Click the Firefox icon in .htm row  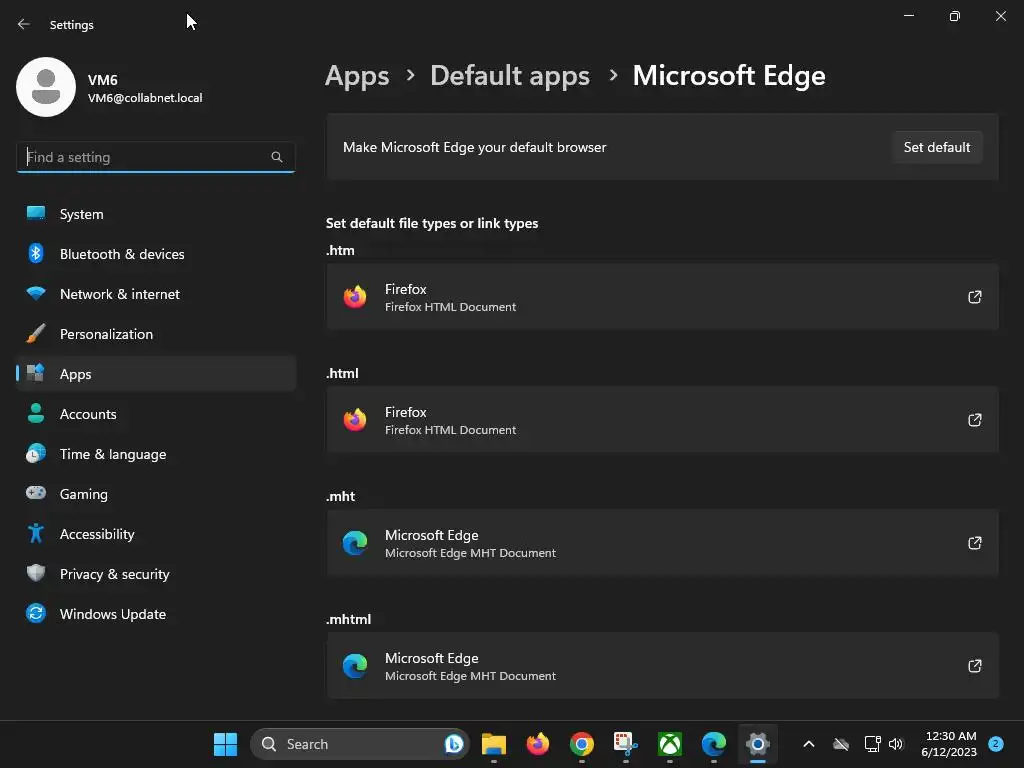pos(355,297)
